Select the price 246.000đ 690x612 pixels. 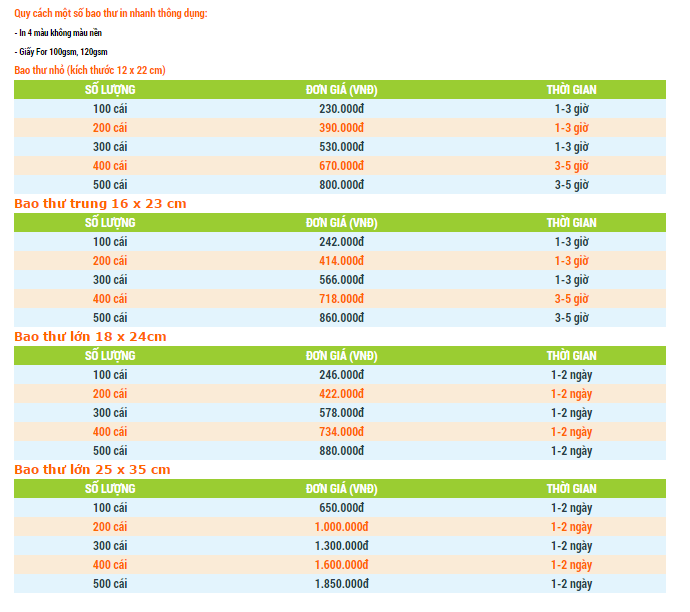point(342,375)
